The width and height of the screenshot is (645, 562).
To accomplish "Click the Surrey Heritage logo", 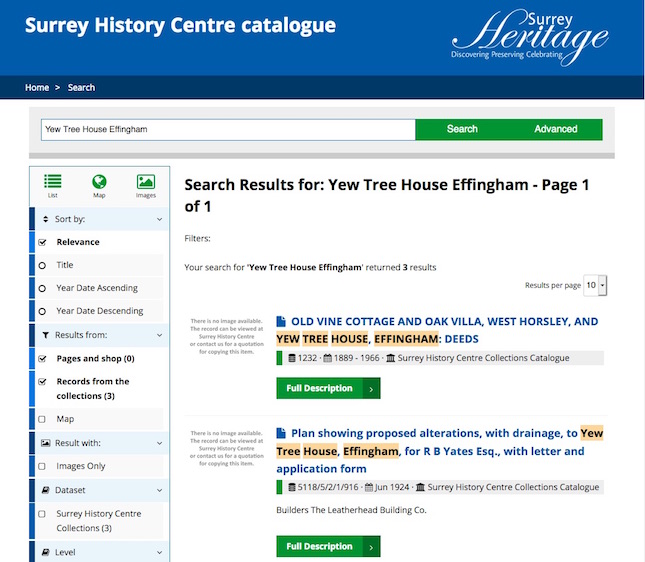I will click(x=530, y=37).
